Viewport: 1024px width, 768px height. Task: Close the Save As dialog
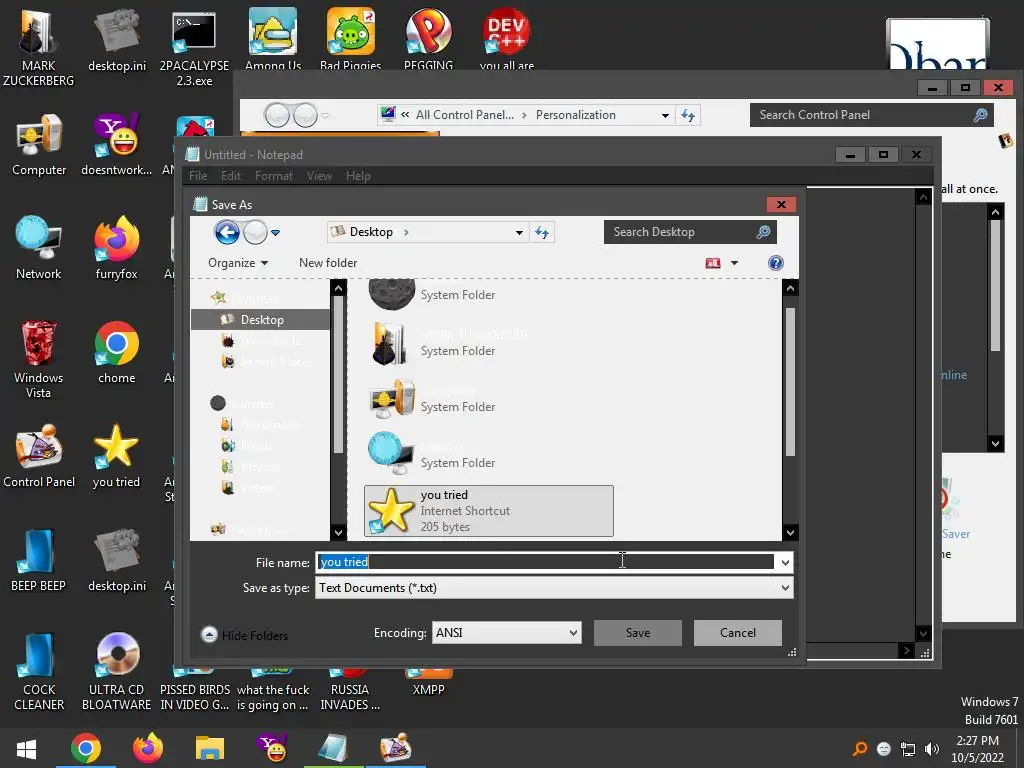click(x=781, y=204)
